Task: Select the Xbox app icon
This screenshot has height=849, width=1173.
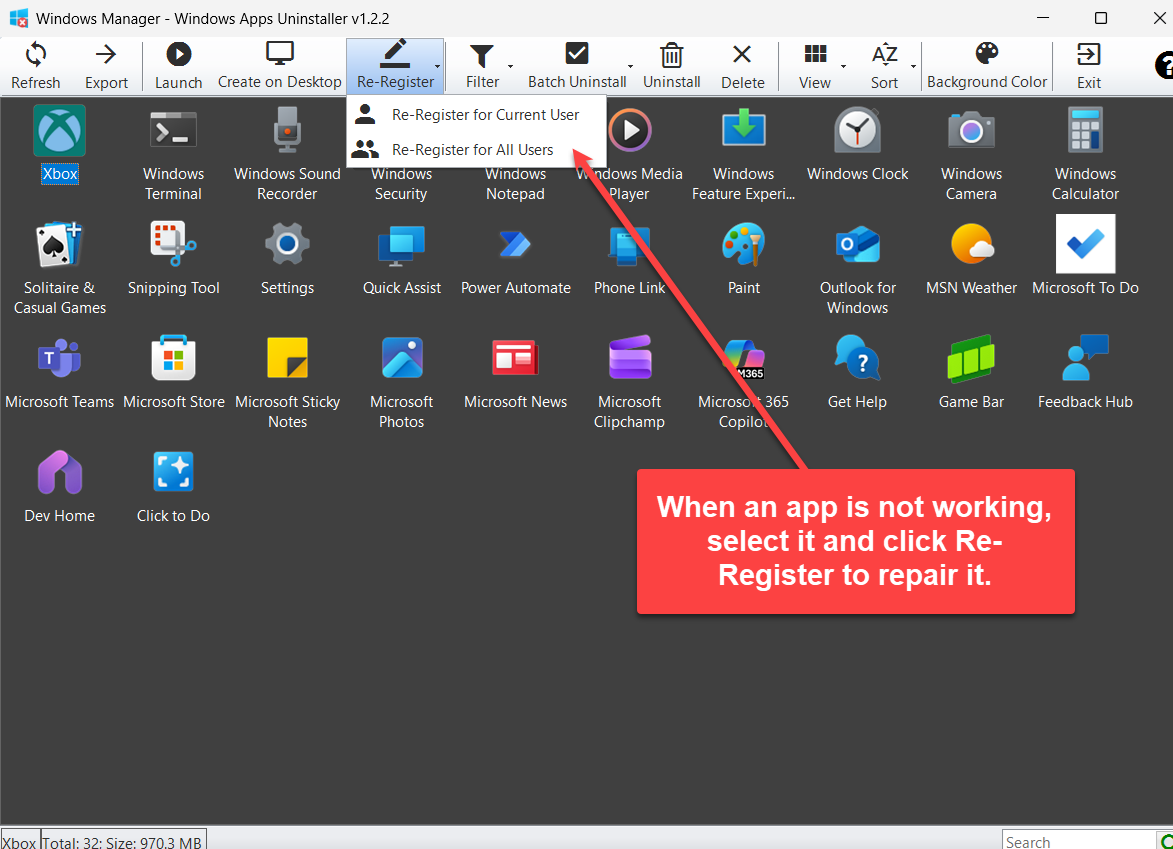Action: 60,131
